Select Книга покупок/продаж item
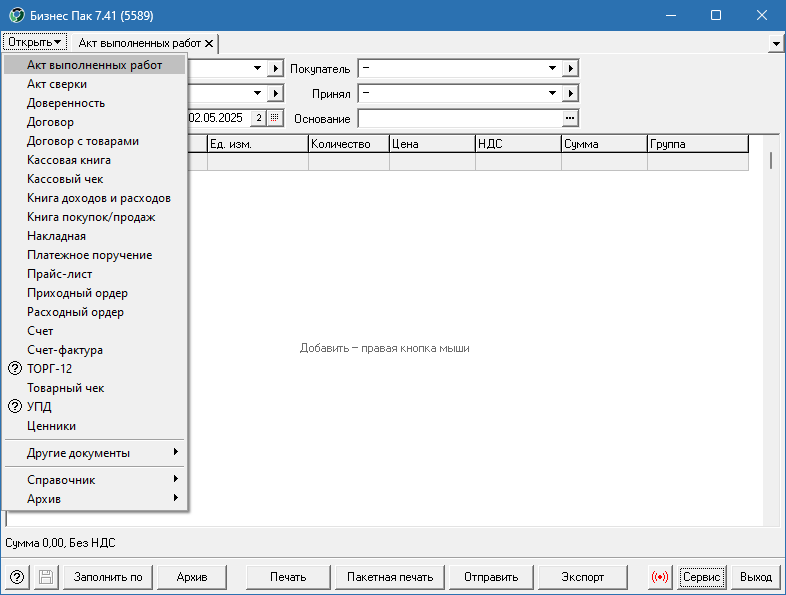The image size is (786, 595). point(95,217)
